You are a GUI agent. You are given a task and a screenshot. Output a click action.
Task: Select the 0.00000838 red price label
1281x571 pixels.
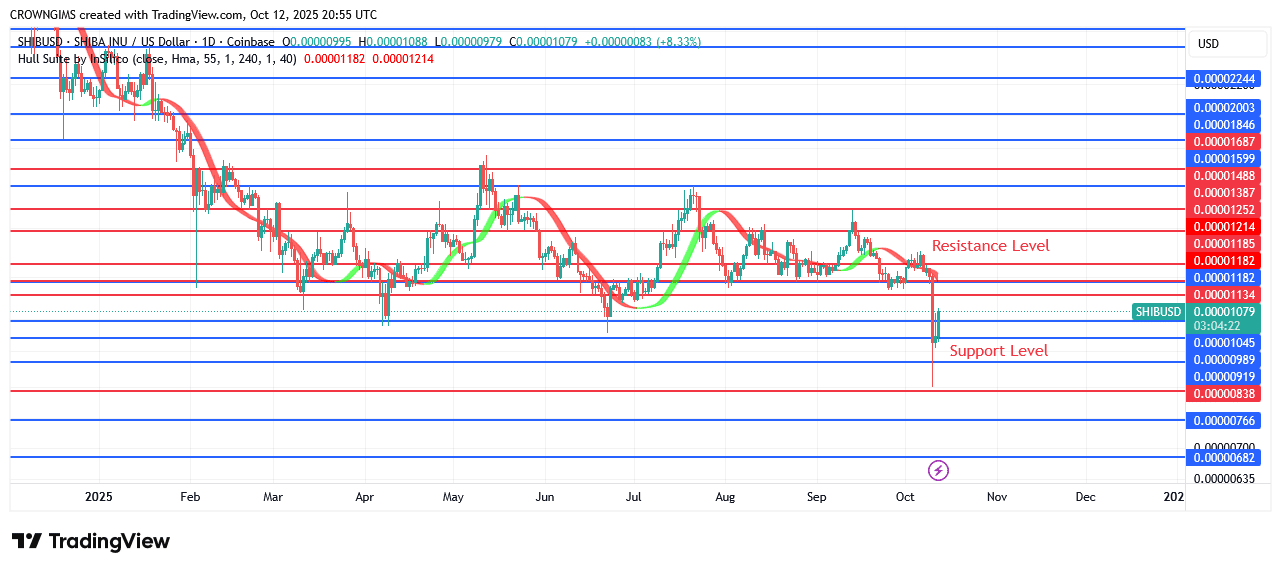tap(1224, 394)
